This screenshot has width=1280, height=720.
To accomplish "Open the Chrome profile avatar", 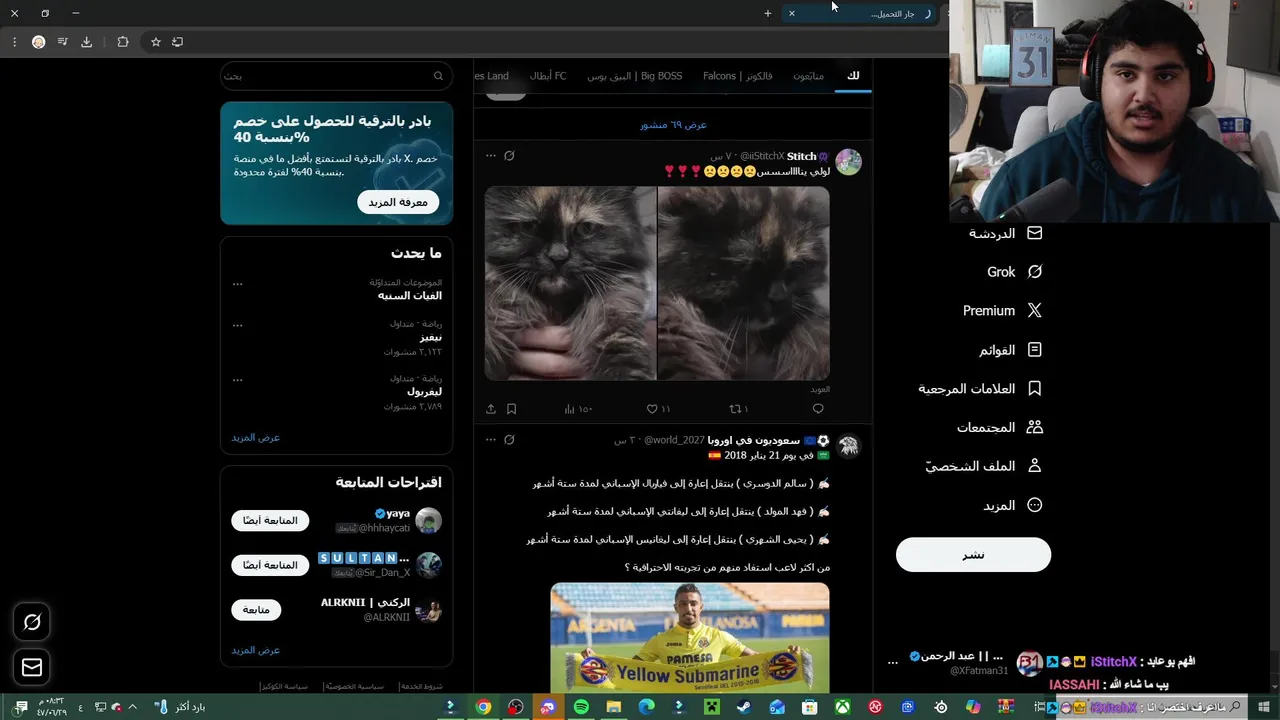I will click(x=39, y=42).
